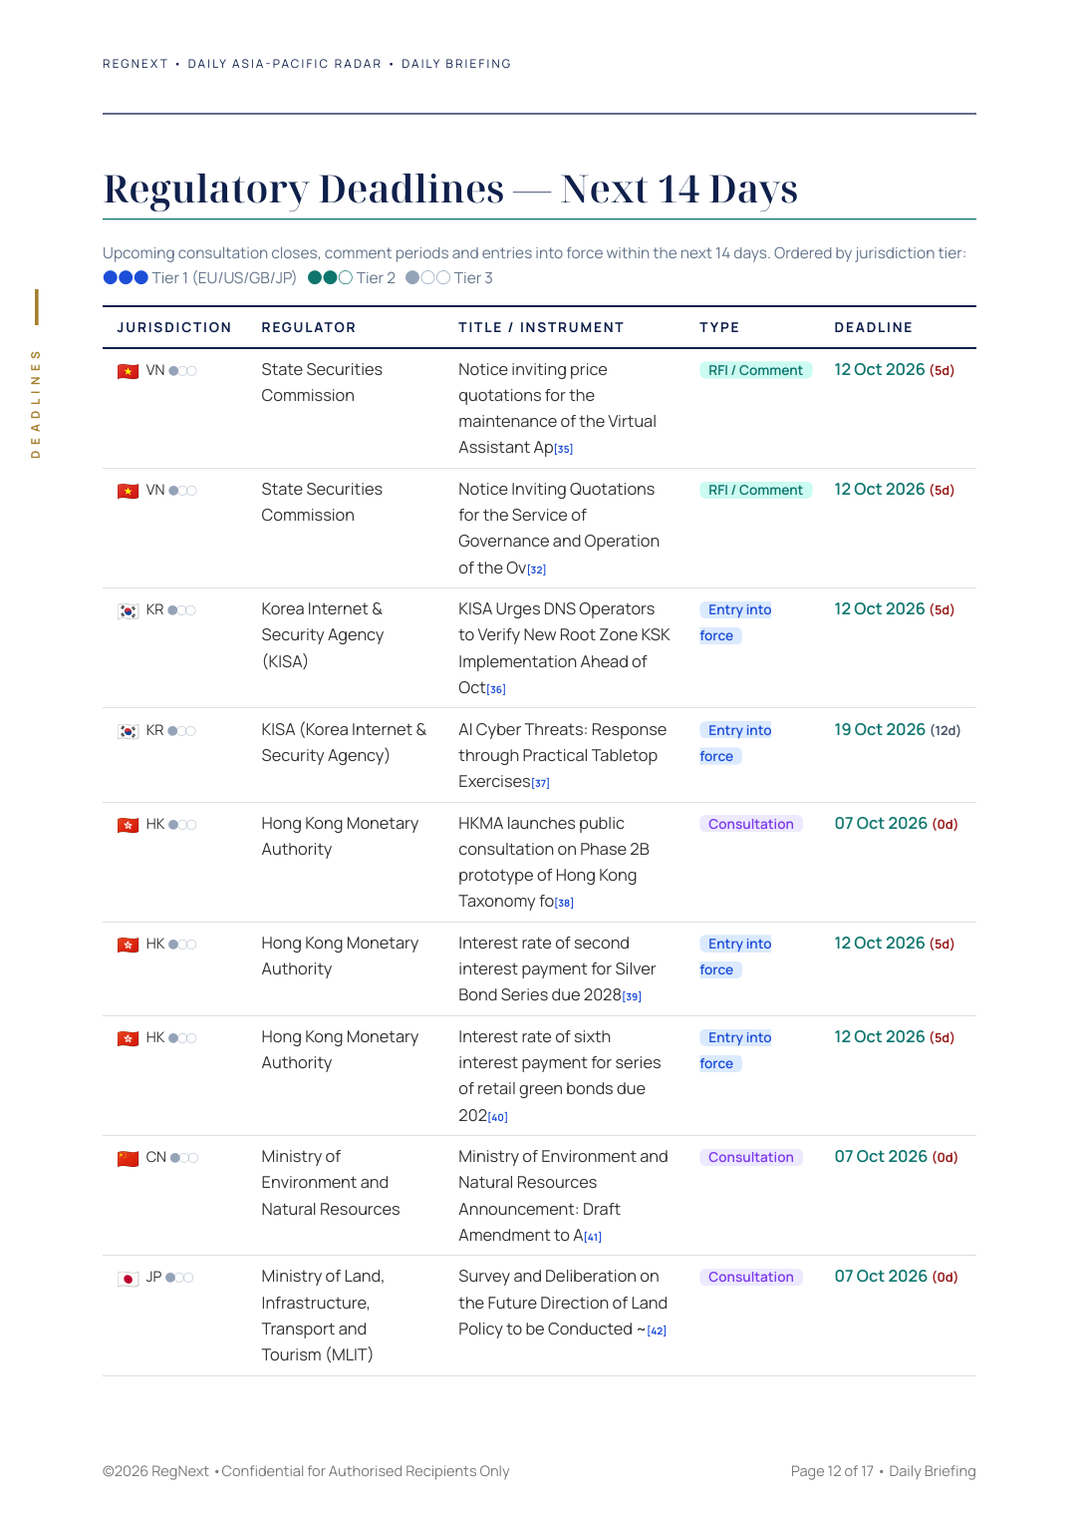Click the RFI / Comment badge in the Governance and Operation row
Viewport: 1080px width, 1528px height.
click(x=755, y=490)
